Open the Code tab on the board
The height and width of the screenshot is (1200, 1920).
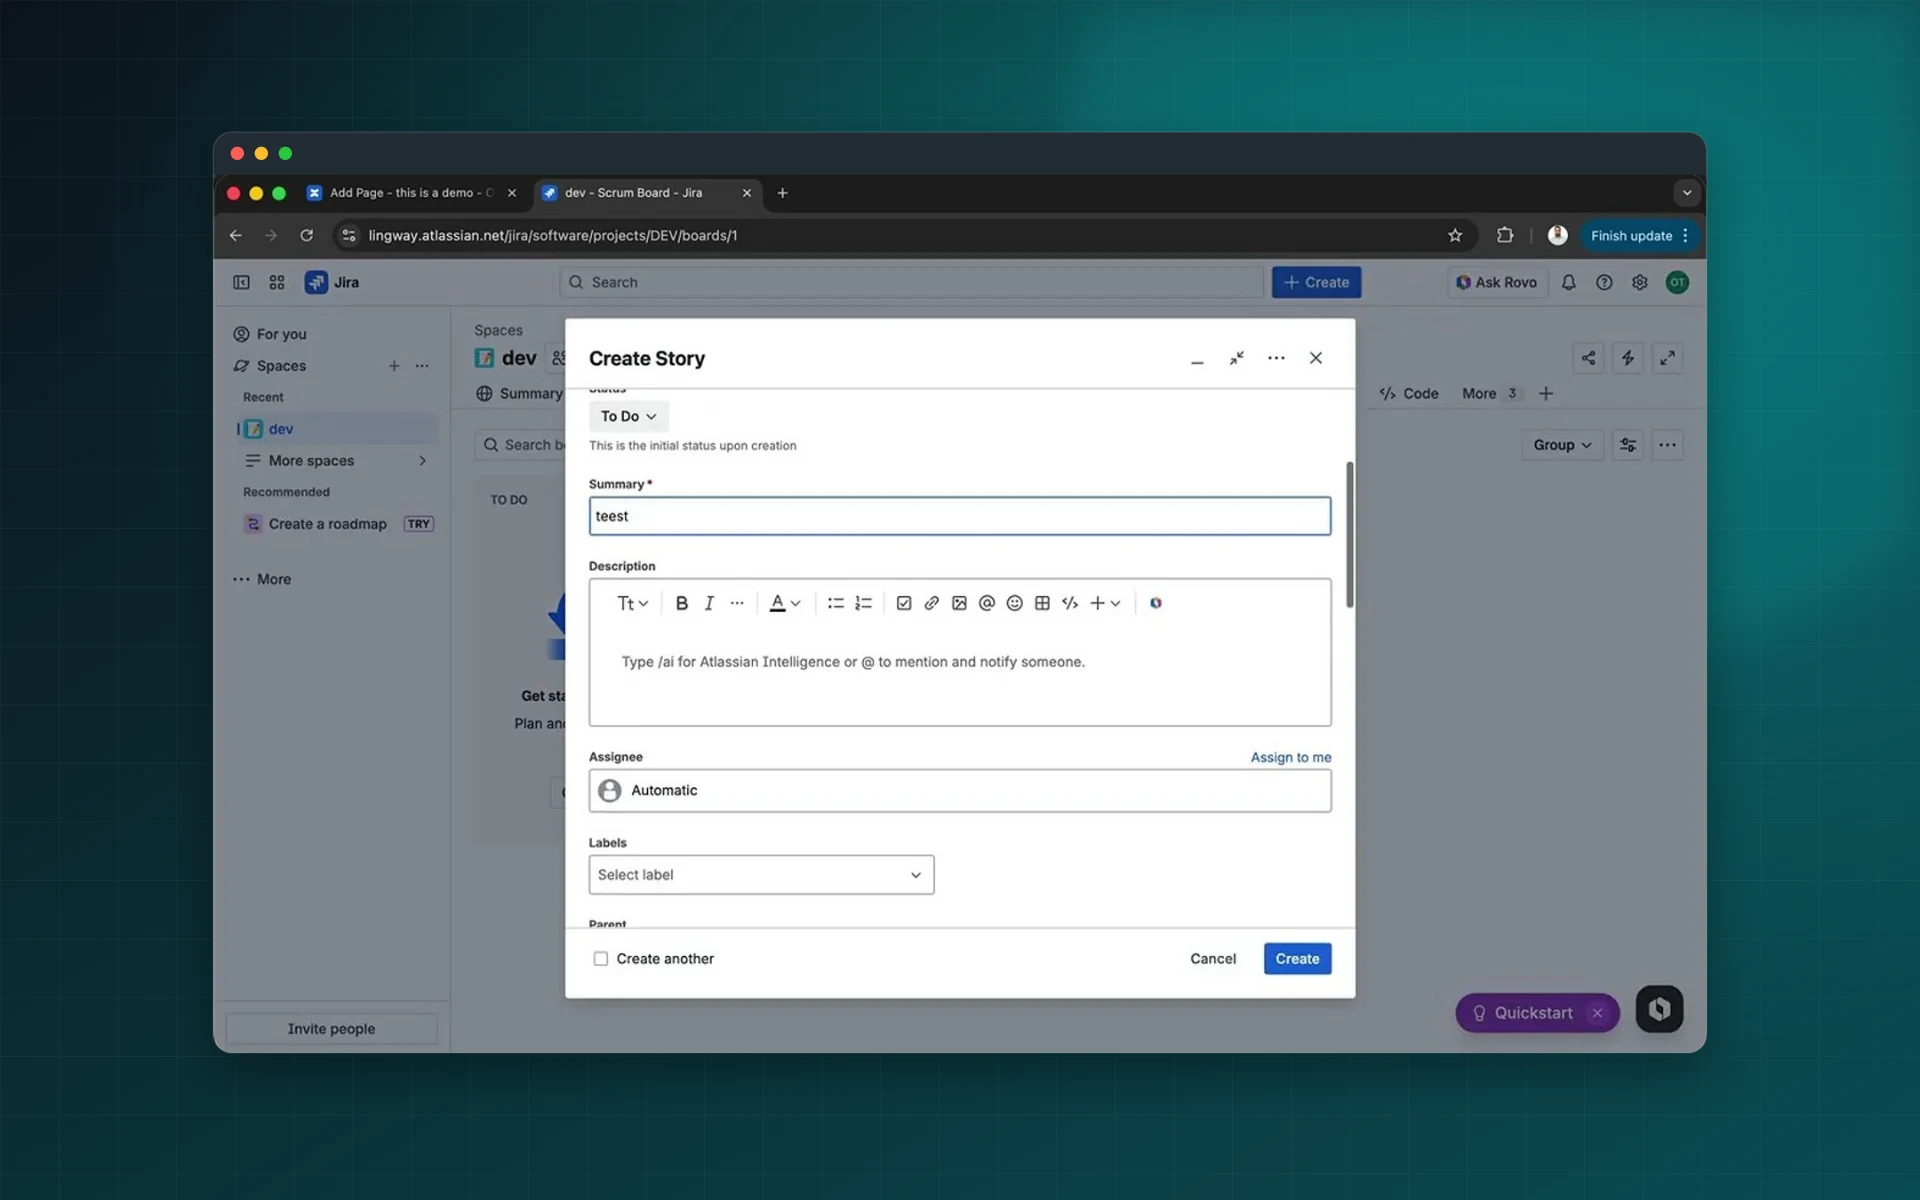[1409, 393]
